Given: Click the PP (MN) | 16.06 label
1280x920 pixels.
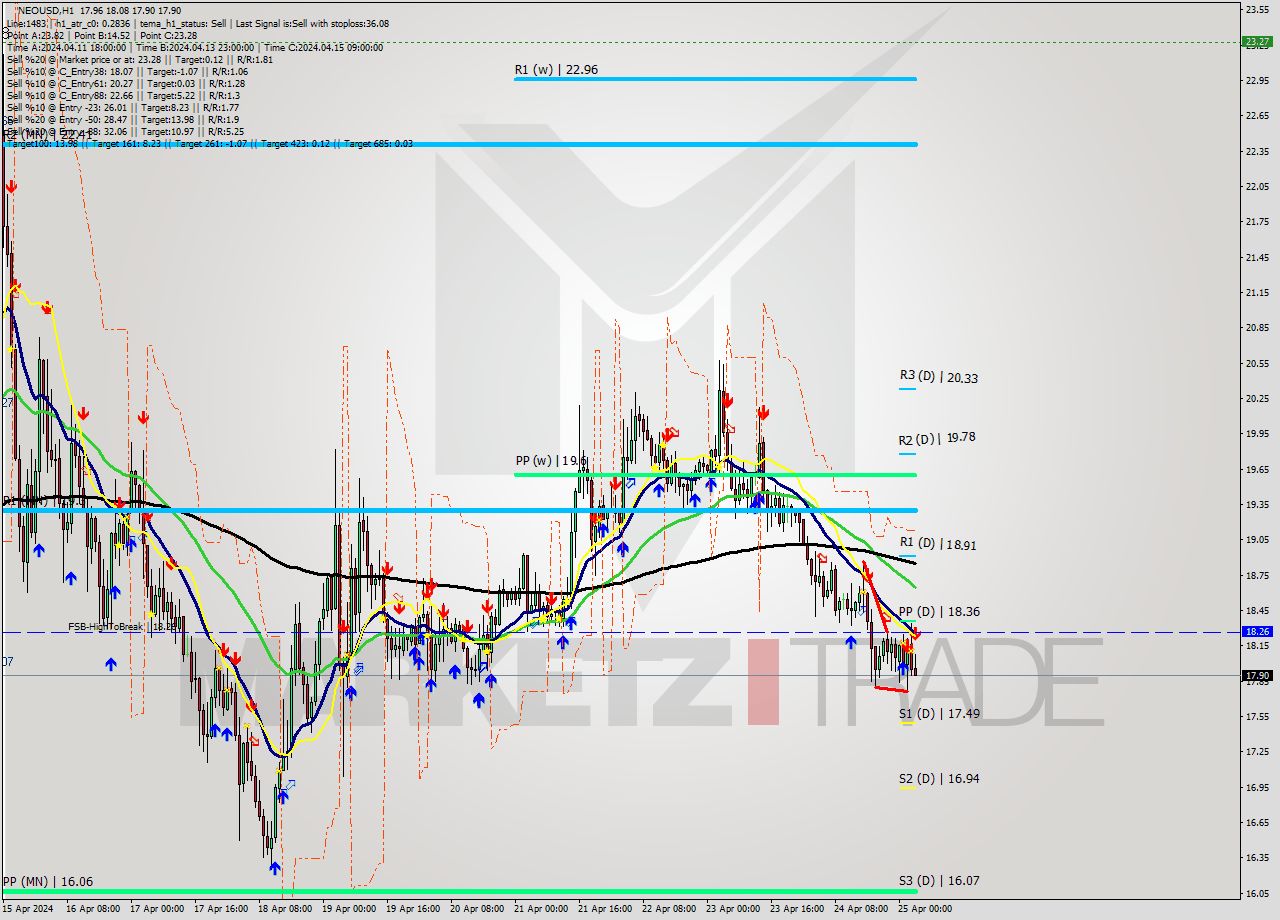Looking at the screenshot, I should pos(48,881).
